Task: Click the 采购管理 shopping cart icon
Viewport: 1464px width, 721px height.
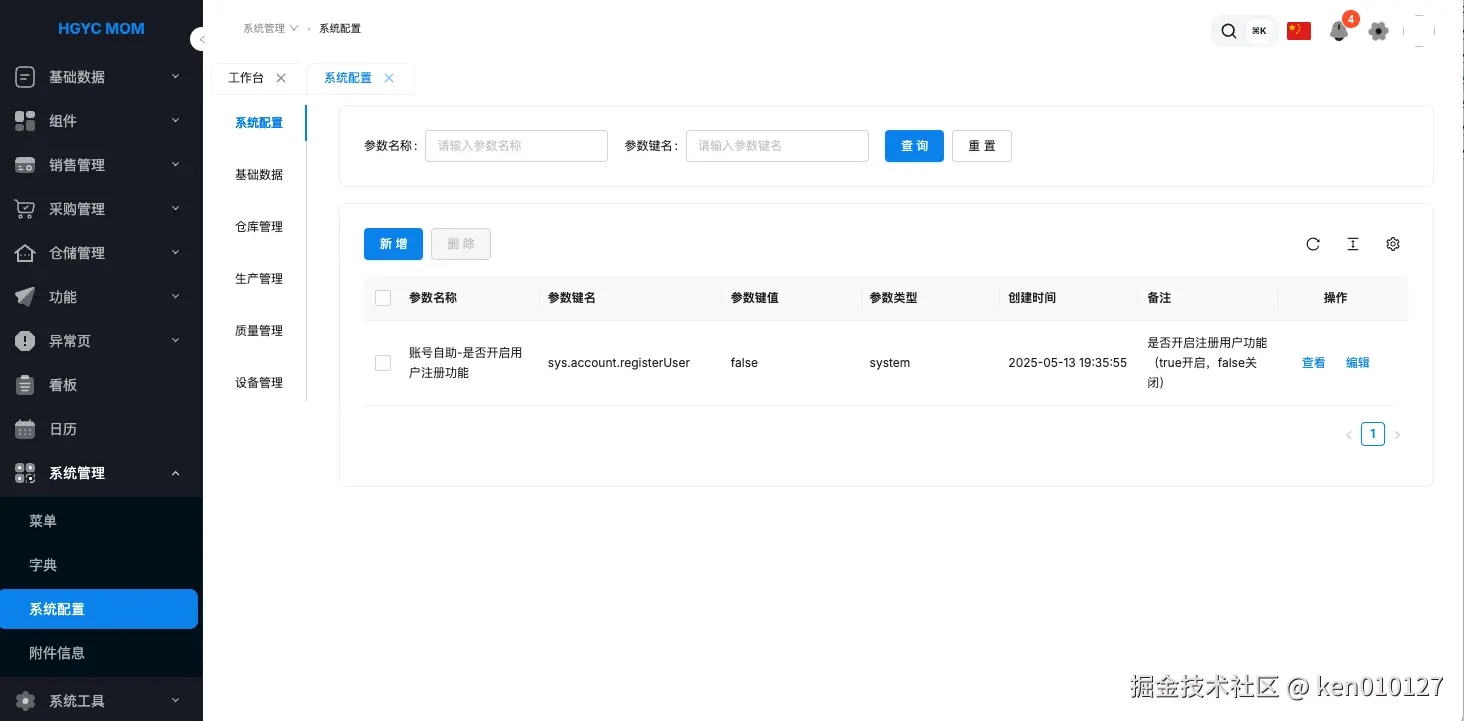Action: click(25, 209)
